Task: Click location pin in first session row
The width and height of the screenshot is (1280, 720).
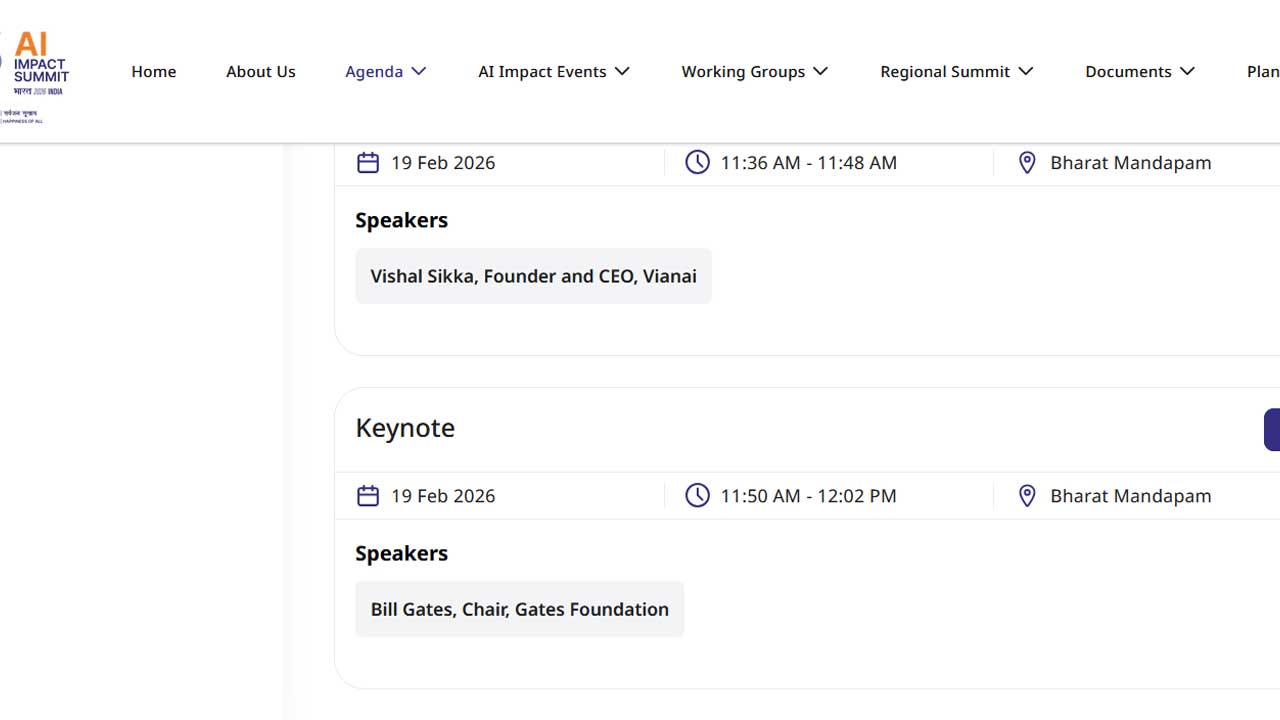Action: pyautogui.click(x=1027, y=162)
